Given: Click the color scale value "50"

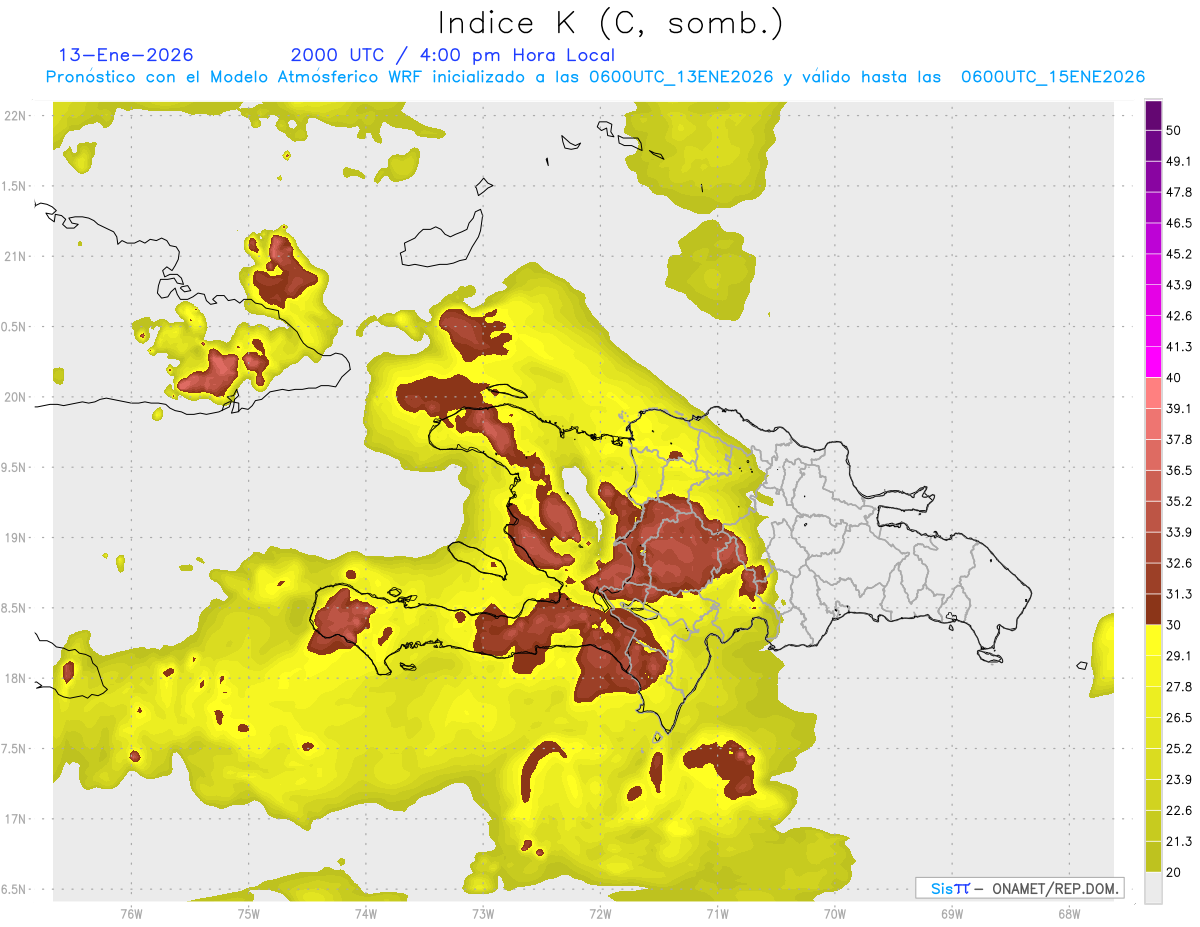Looking at the screenshot, I should (x=1175, y=131).
